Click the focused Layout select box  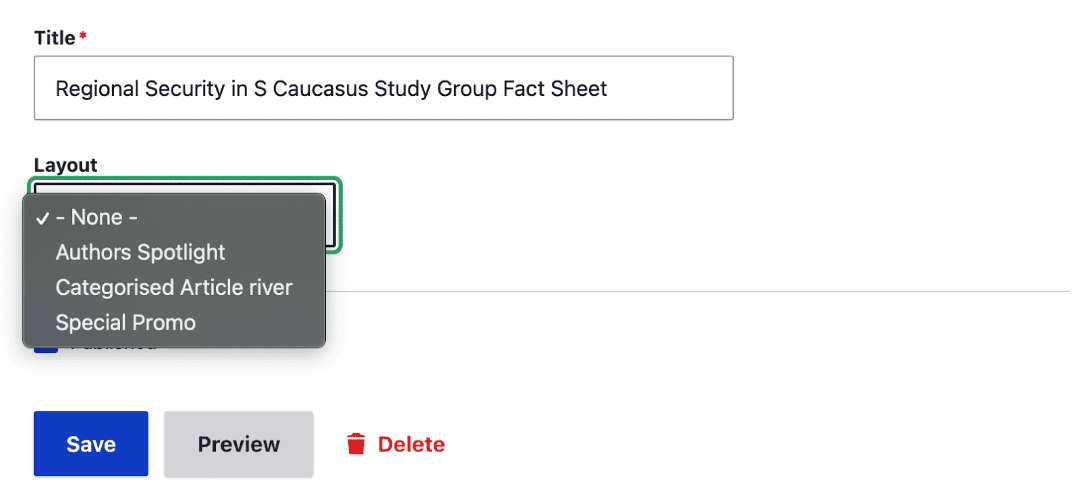[x=333, y=214]
